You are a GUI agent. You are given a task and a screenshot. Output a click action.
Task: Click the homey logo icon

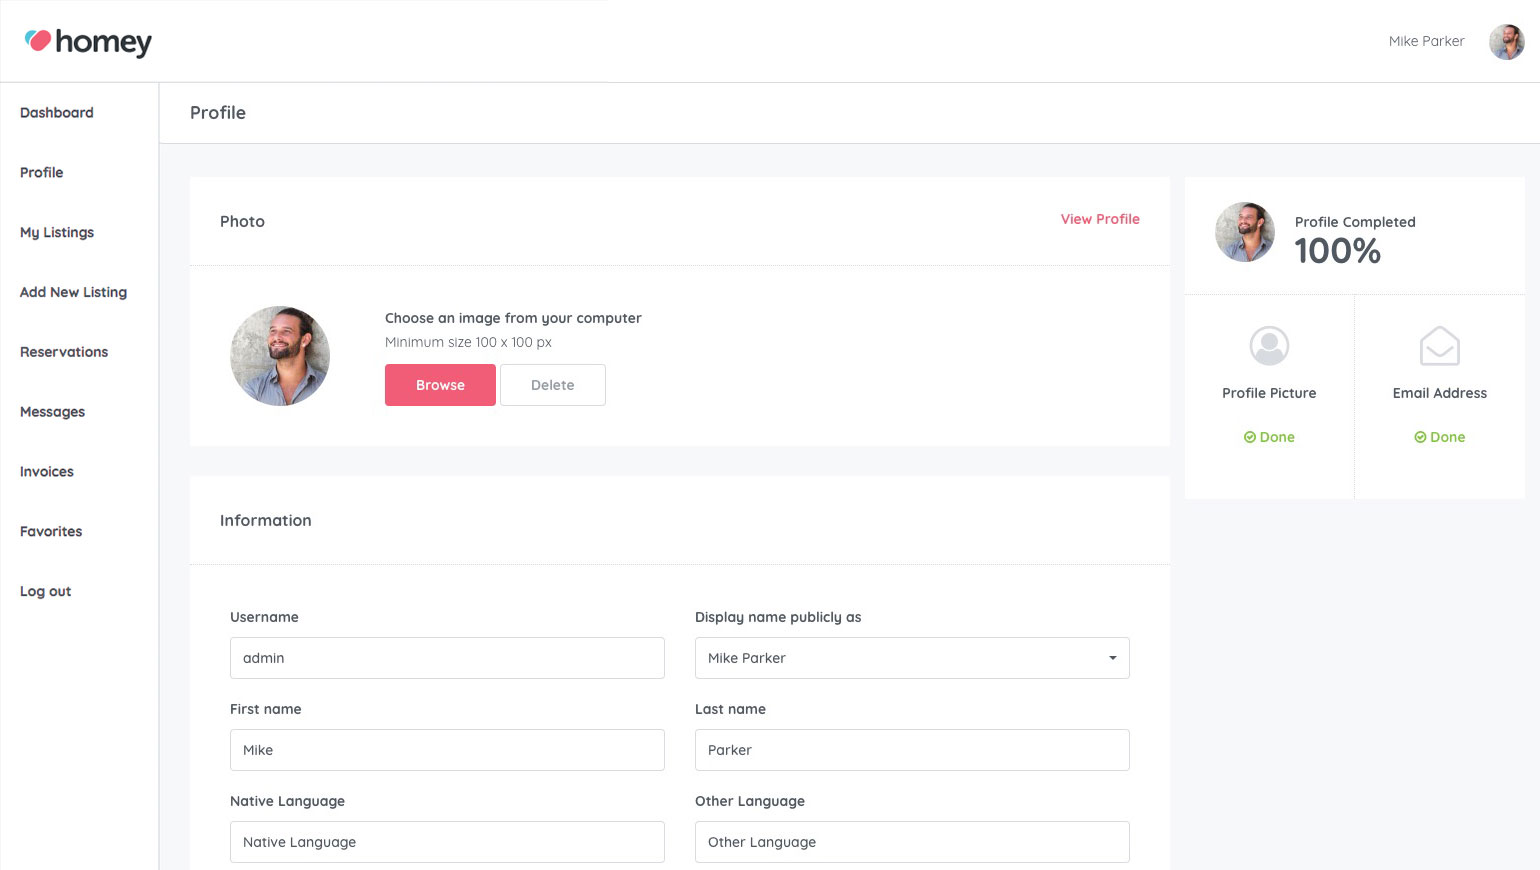pyautogui.click(x=38, y=41)
